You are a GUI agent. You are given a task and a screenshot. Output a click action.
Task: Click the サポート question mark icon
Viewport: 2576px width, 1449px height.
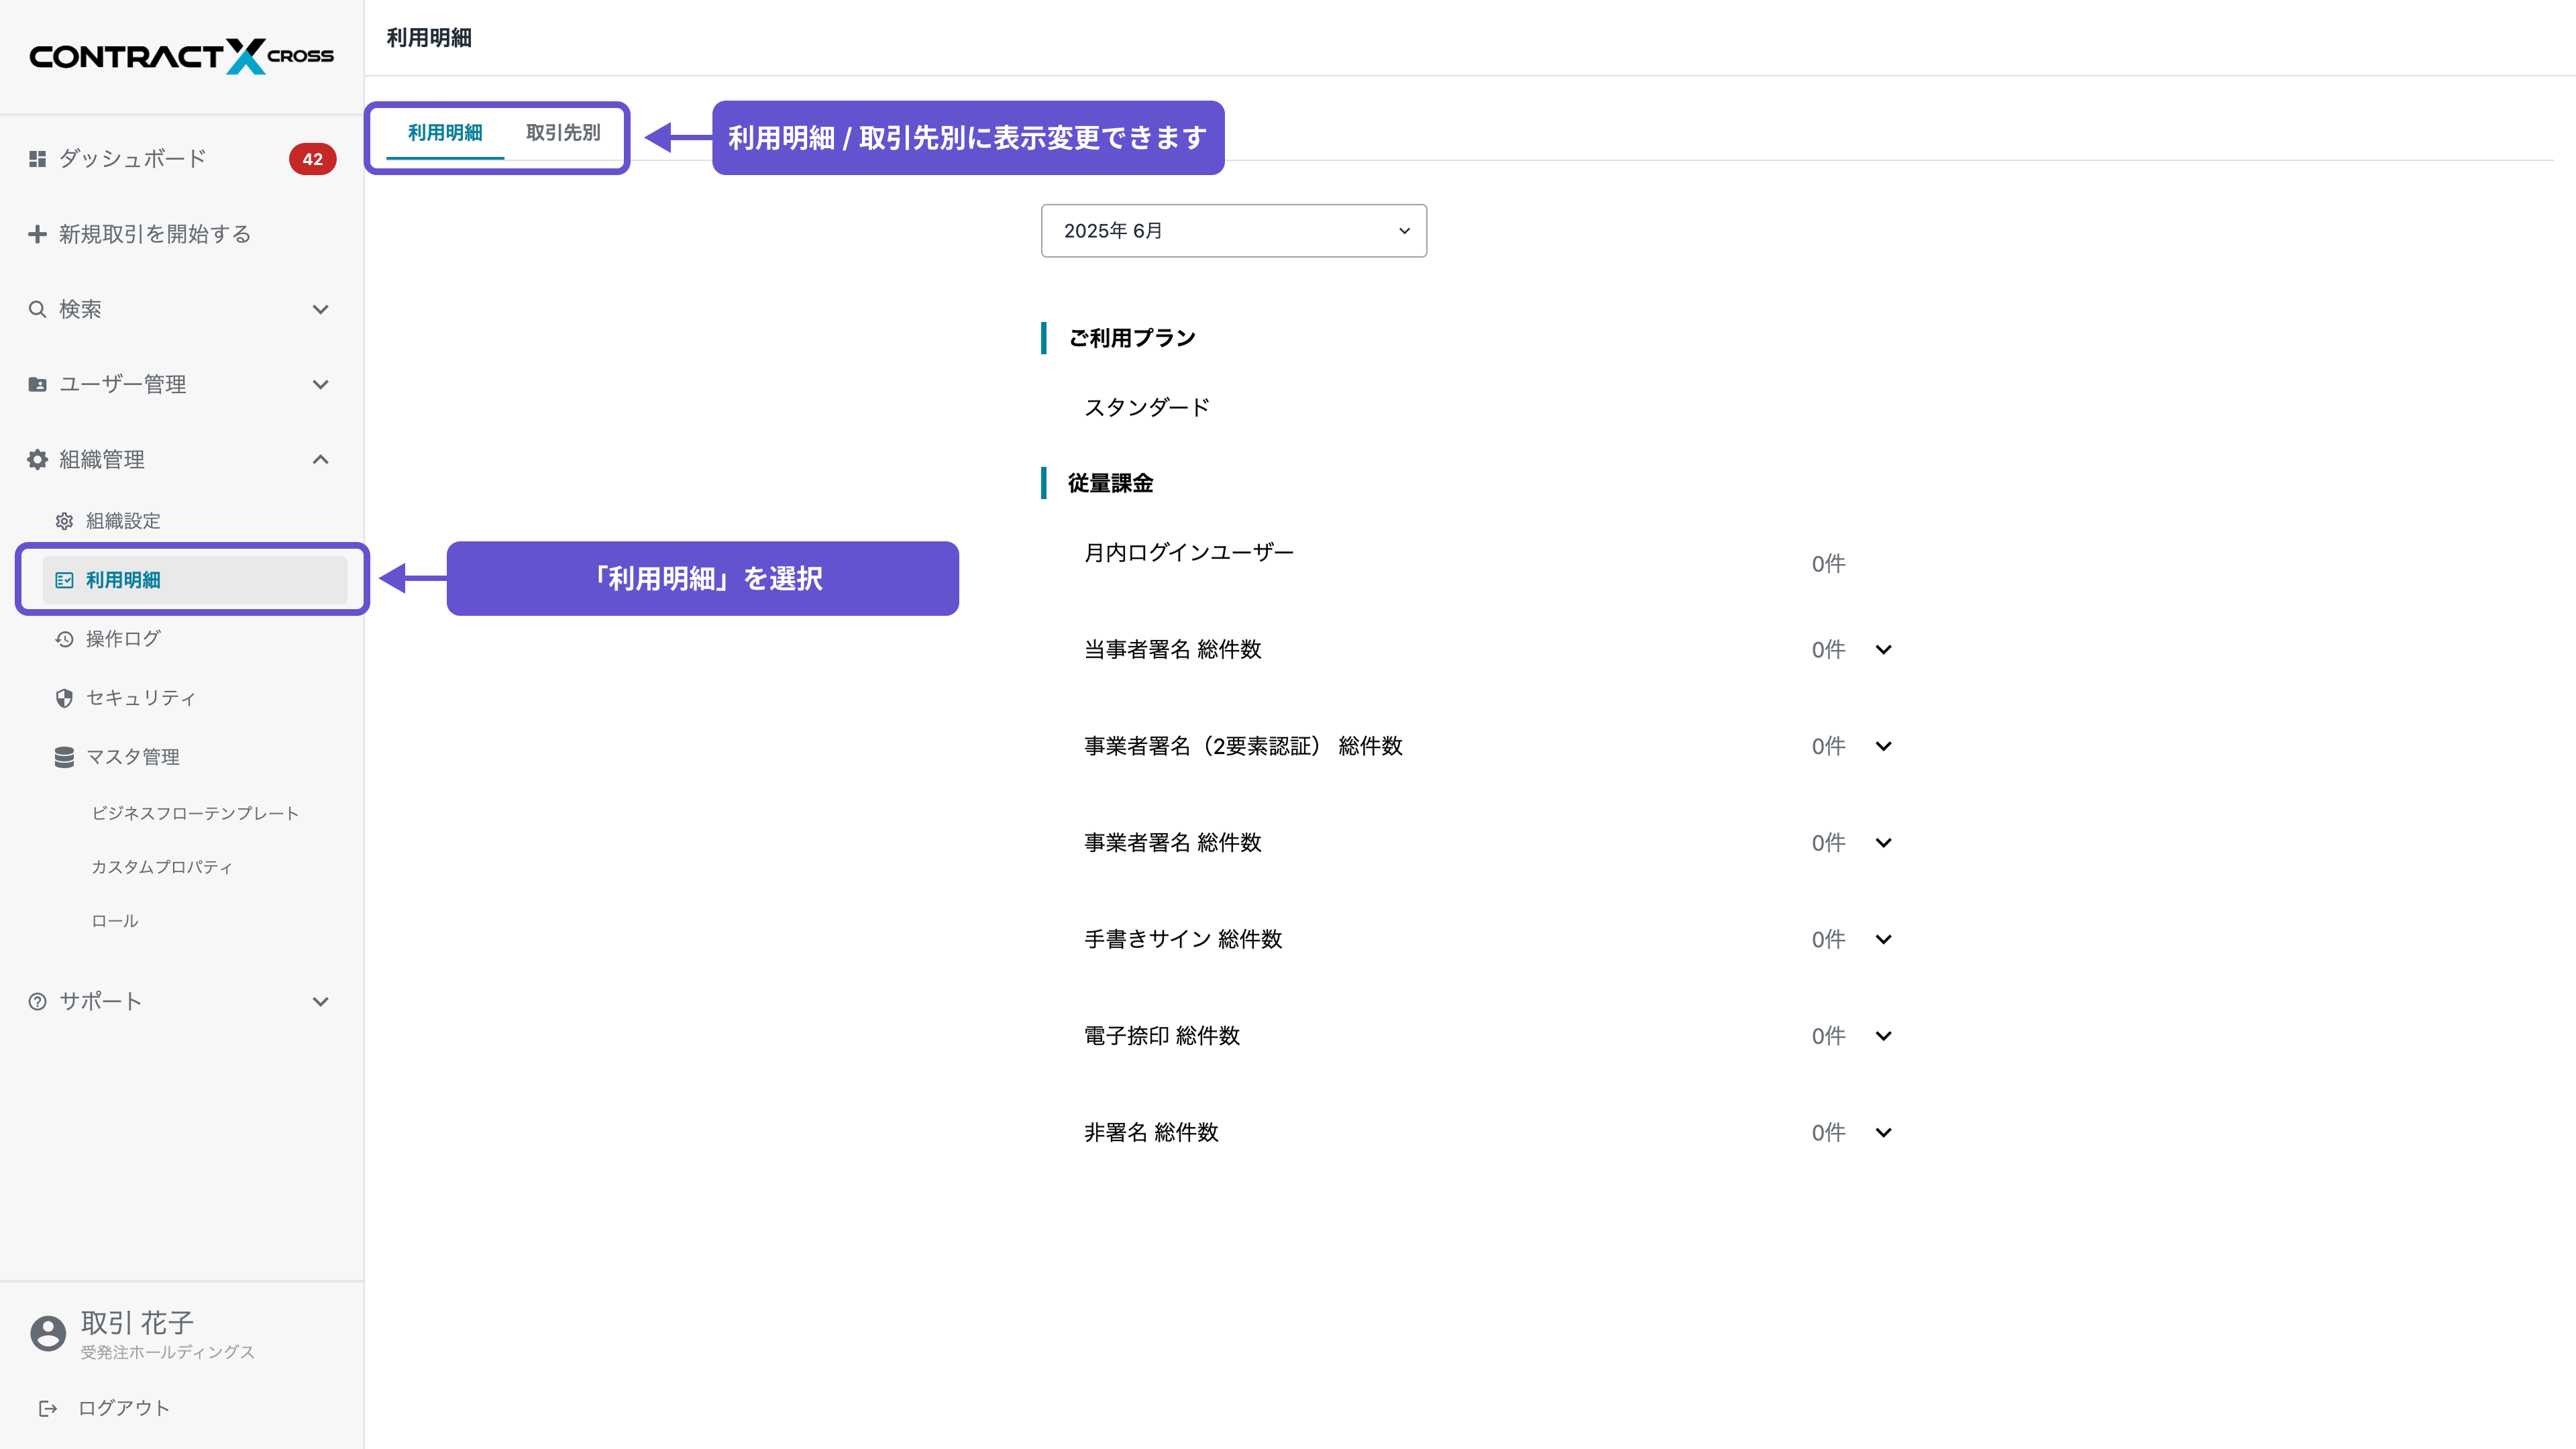[37, 1000]
